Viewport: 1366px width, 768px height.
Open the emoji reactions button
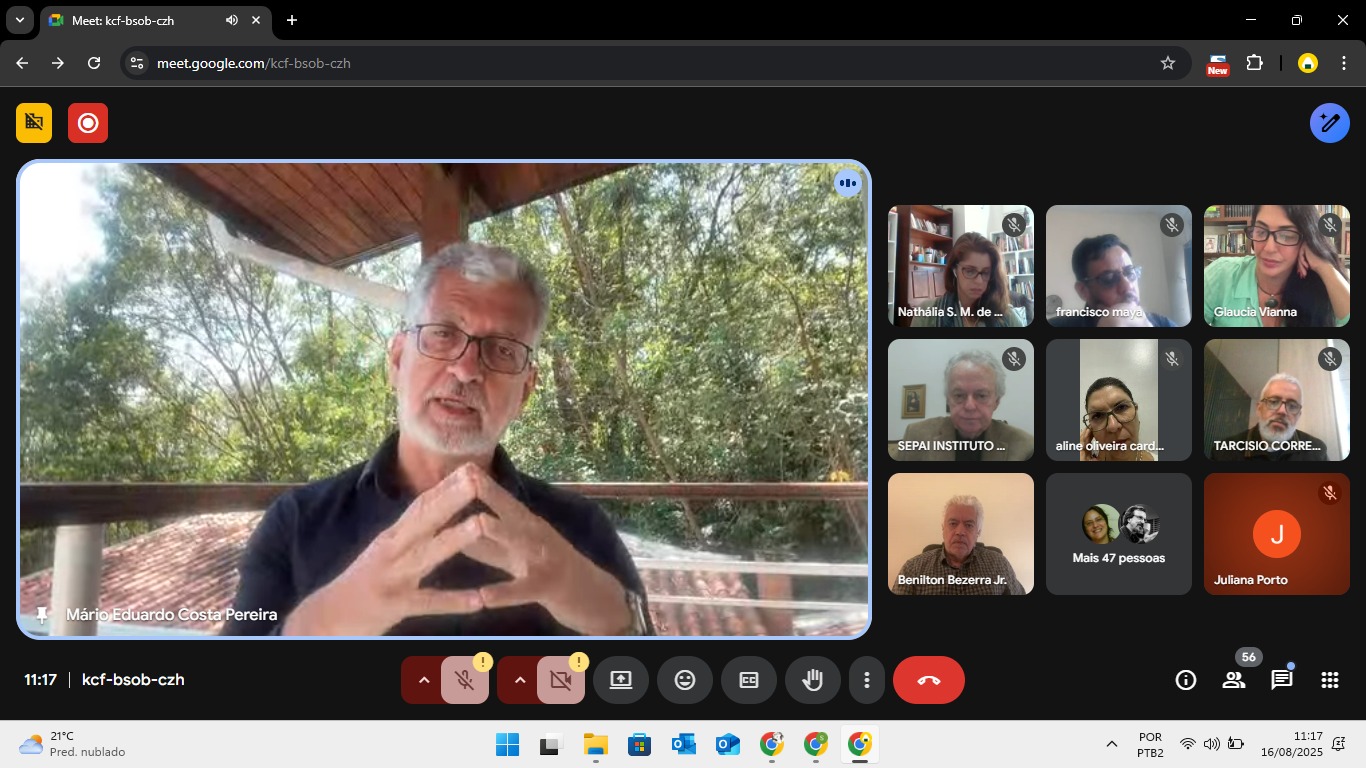coord(684,680)
